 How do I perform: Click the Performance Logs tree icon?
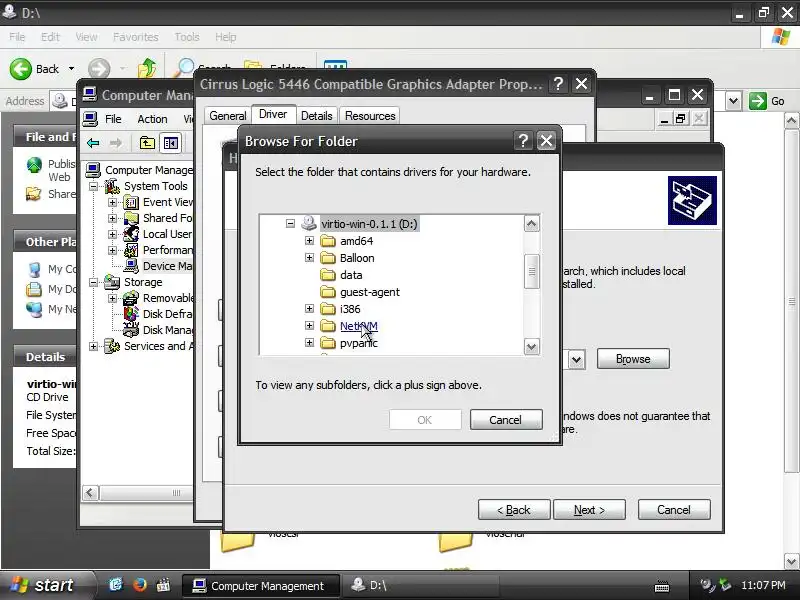131,250
